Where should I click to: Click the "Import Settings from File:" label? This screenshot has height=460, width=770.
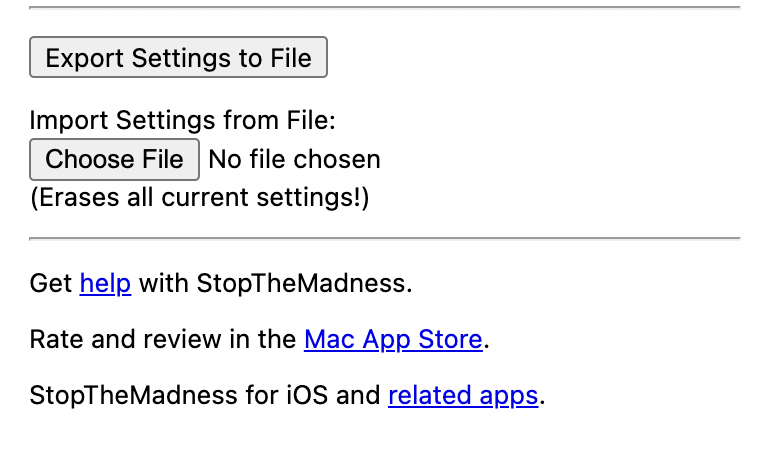coord(183,121)
